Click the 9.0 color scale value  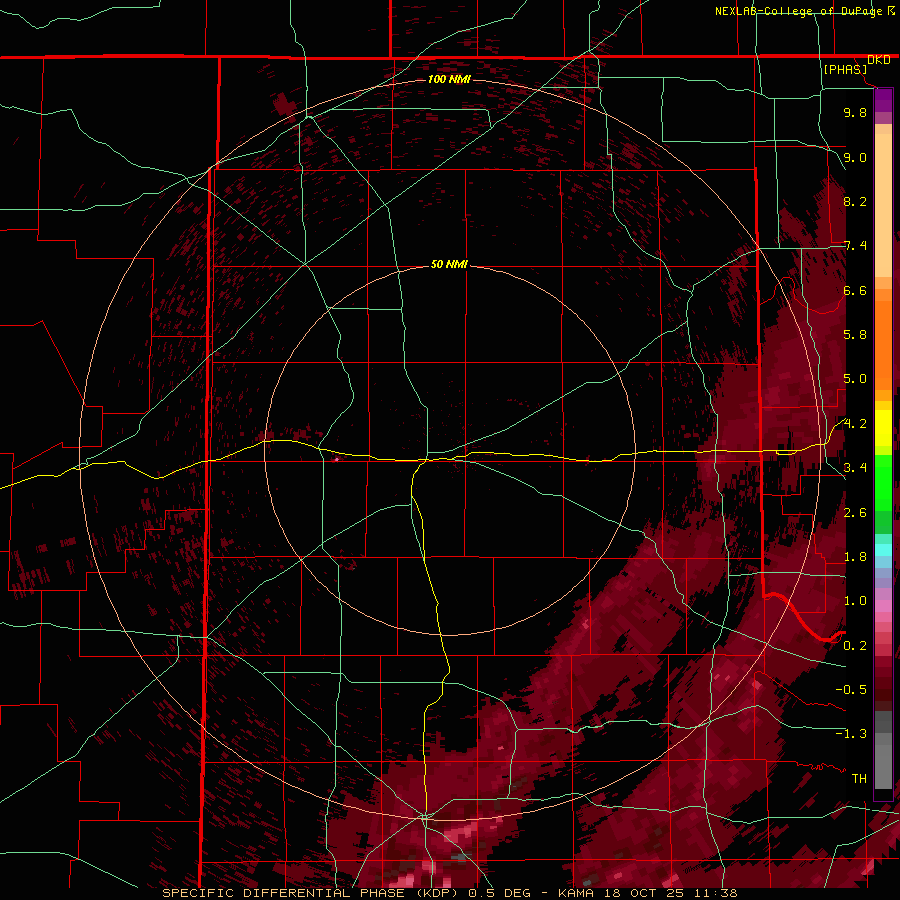[x=855, y=157]
